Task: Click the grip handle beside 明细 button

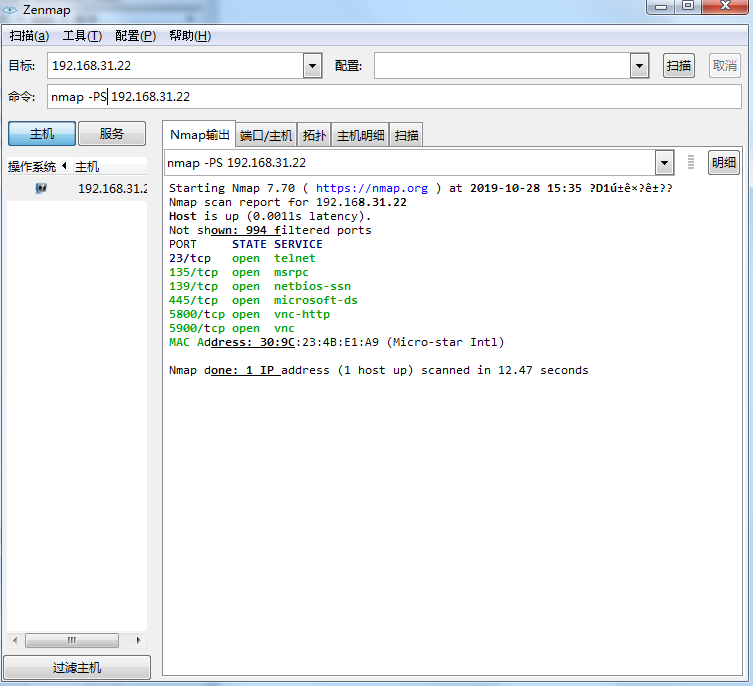Action: point(691,162)
